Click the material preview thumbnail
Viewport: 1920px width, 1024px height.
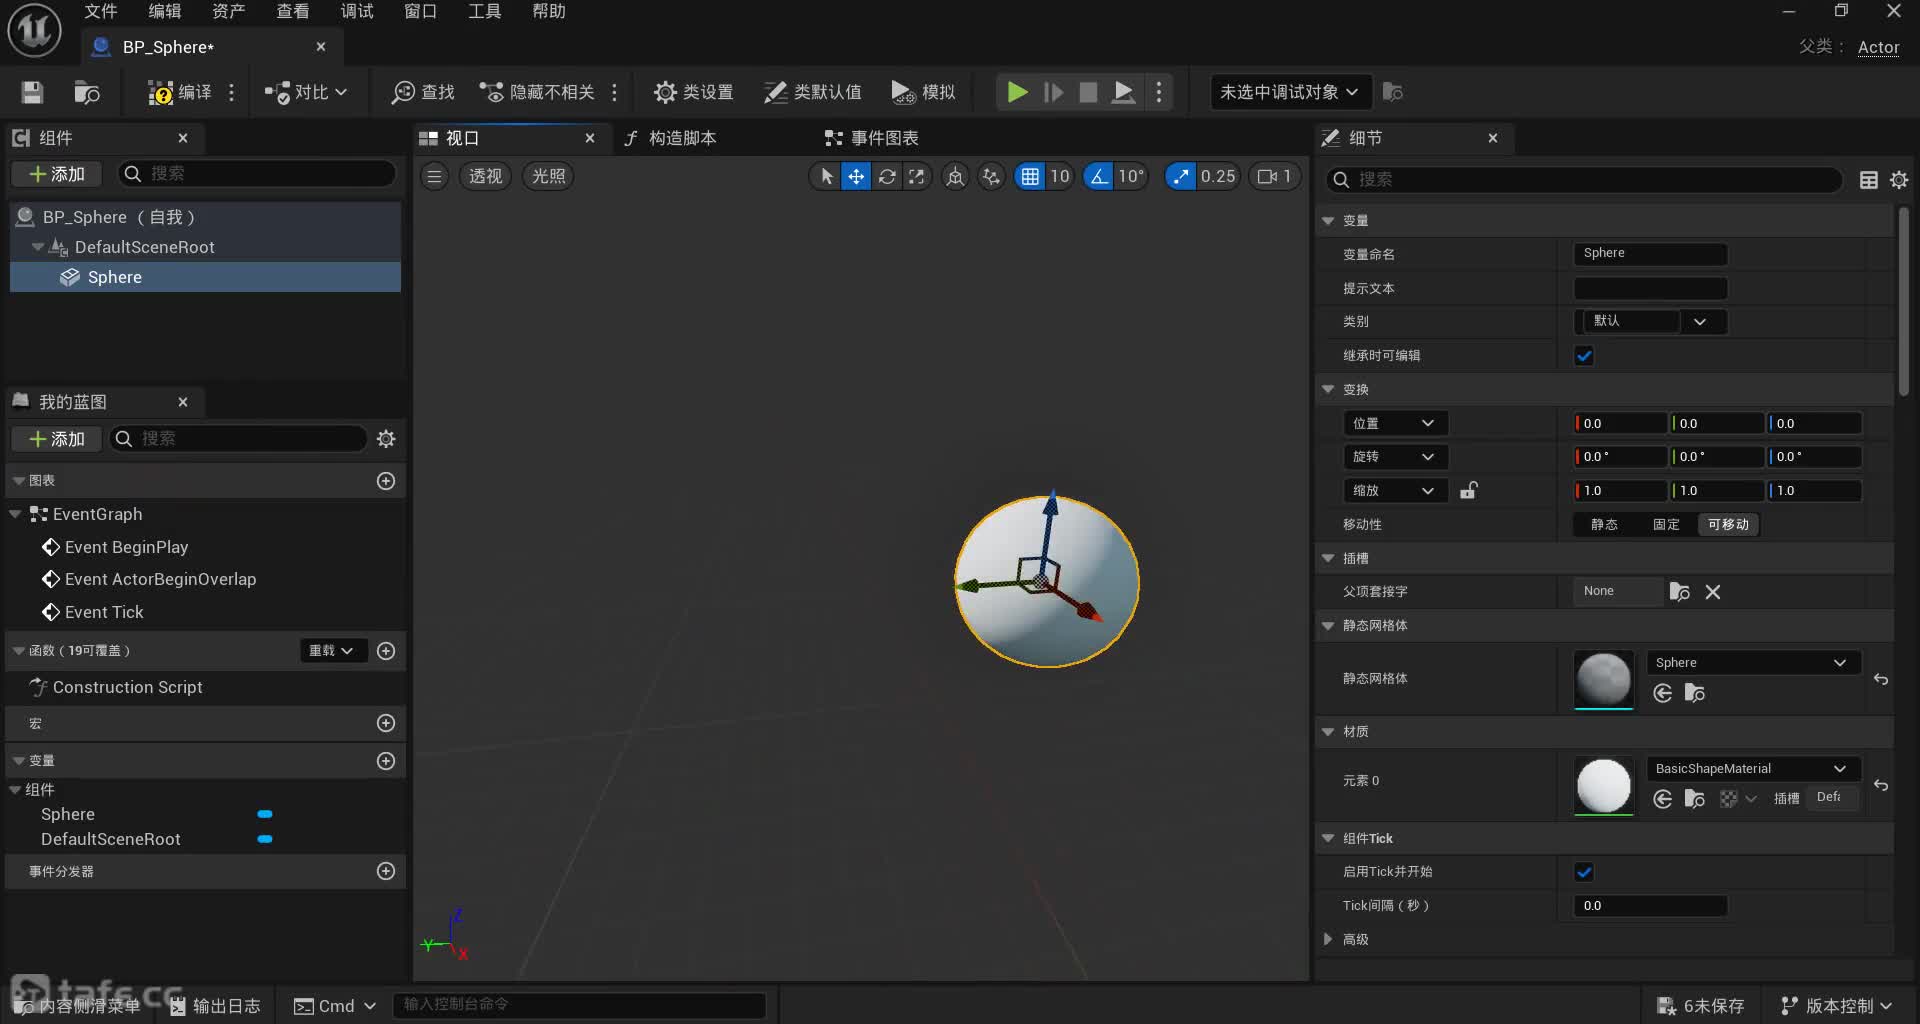[x=1603, y=785]
